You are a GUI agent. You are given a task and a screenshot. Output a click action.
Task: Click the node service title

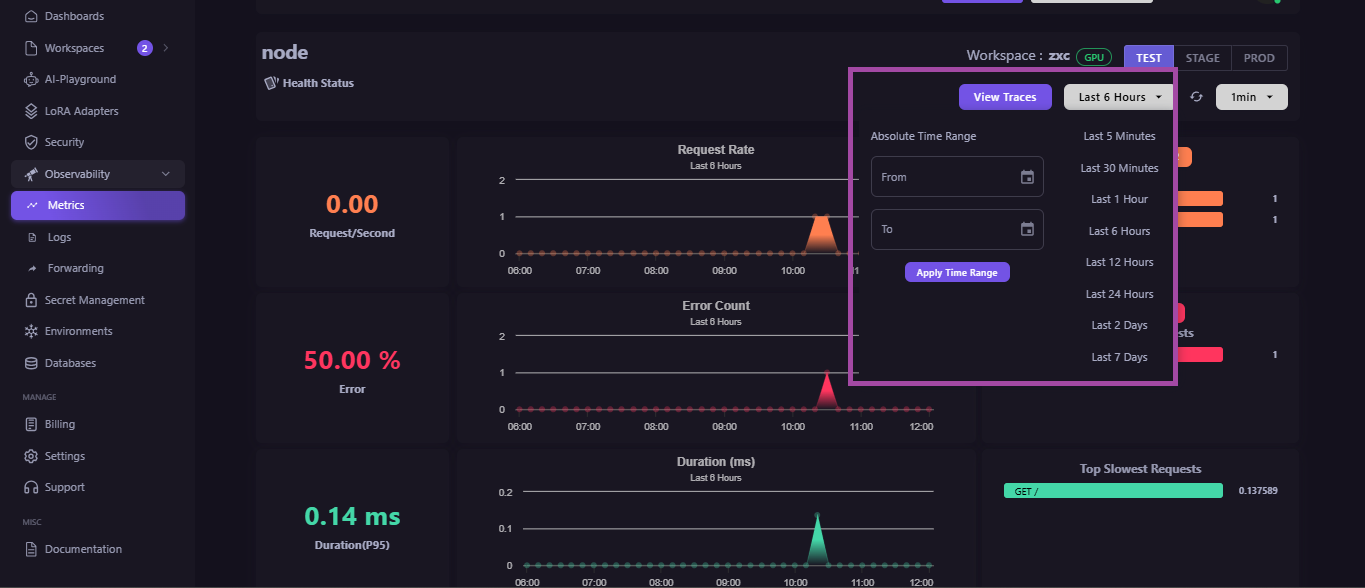click(x=285, y=52)
